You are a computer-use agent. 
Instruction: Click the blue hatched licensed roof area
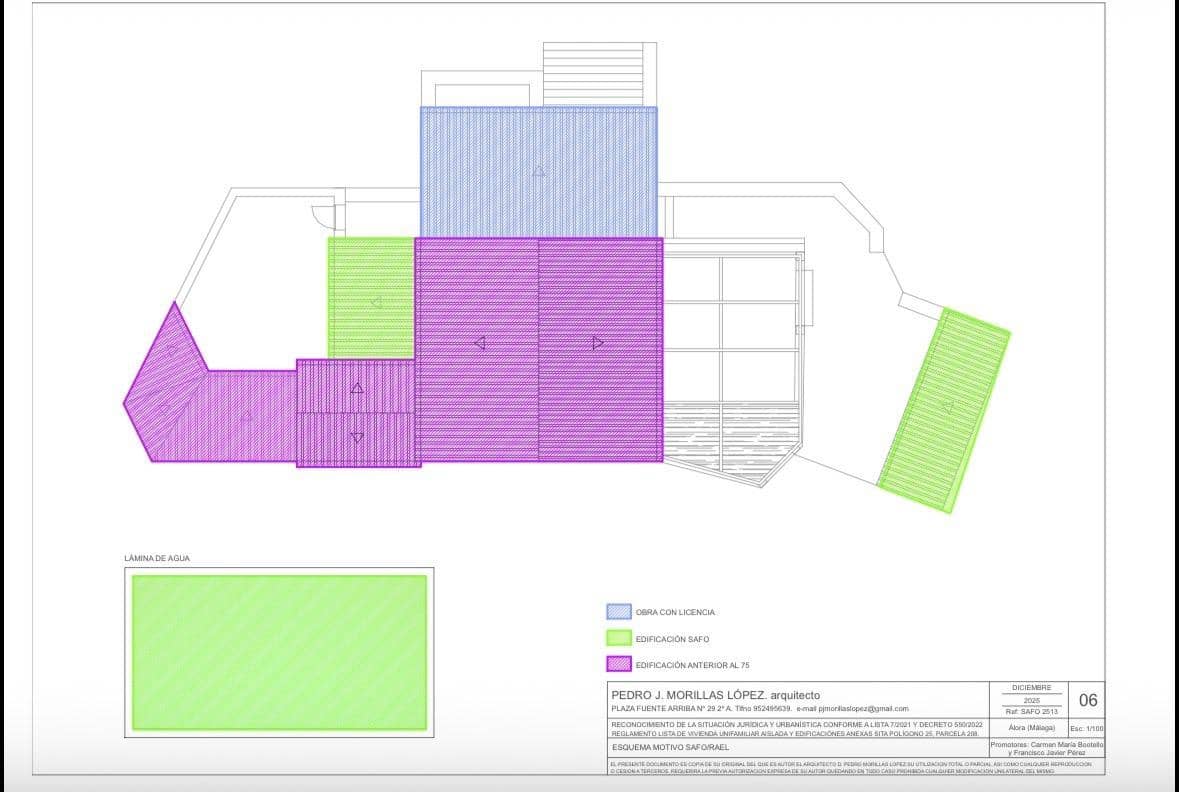click(x=538, y=172)
